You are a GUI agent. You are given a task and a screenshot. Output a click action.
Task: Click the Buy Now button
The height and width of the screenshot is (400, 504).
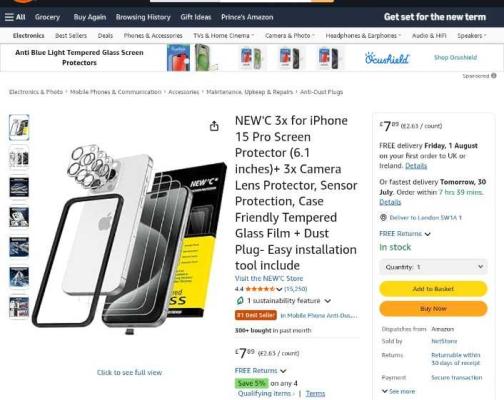[433, 309]
